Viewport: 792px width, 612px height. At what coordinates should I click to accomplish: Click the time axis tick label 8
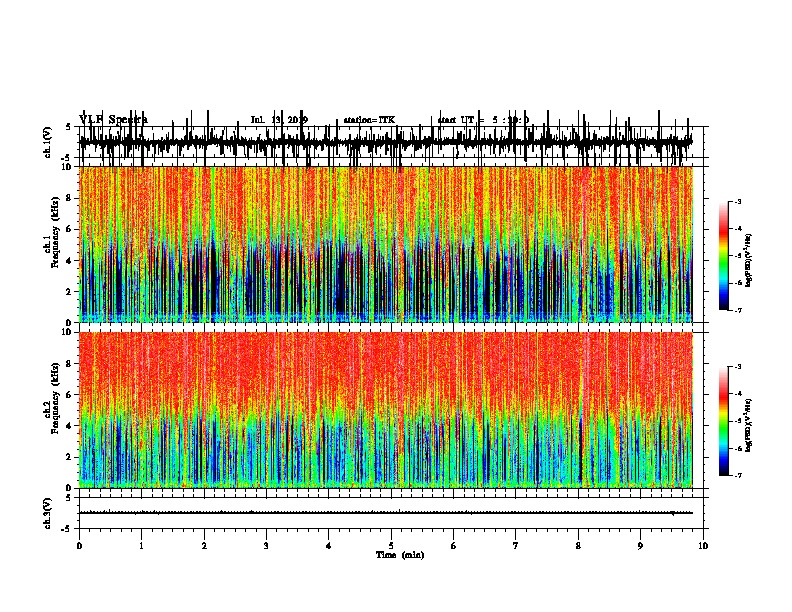[578, 546]
